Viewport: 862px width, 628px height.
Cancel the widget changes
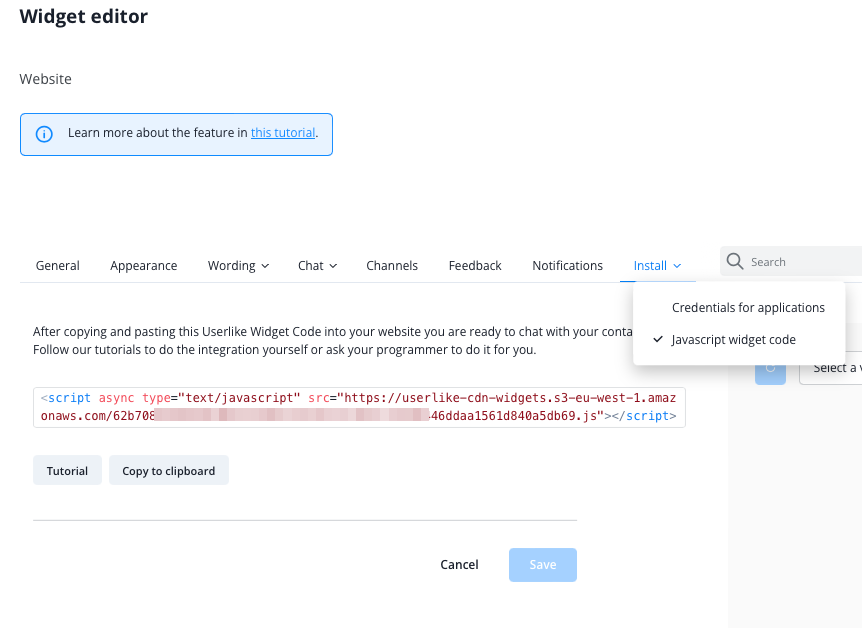(459, 565)
